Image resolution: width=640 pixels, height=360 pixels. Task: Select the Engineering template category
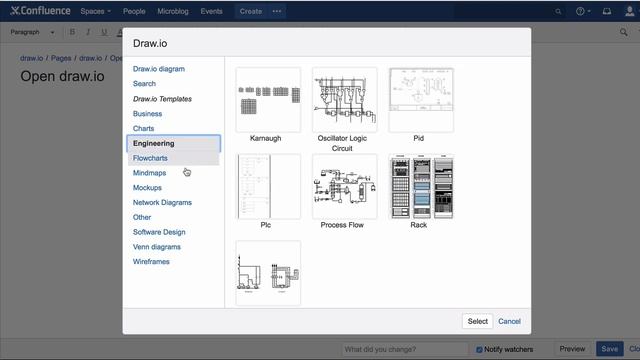click(x=173, y=143)
